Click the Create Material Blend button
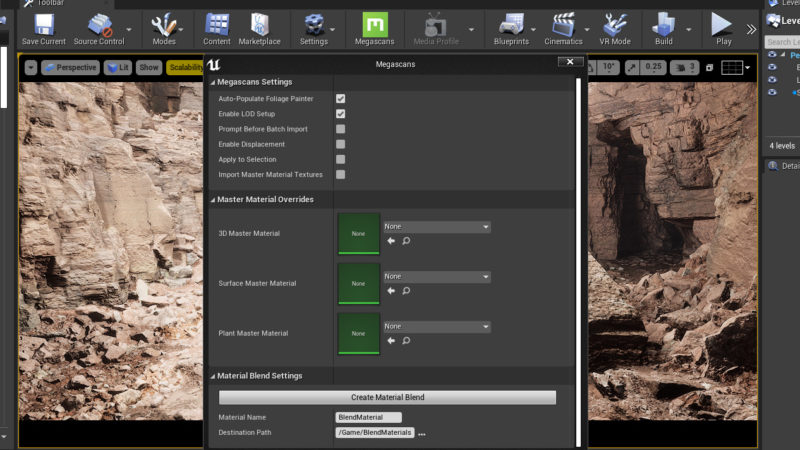The image size is (800, 450). 387,397
